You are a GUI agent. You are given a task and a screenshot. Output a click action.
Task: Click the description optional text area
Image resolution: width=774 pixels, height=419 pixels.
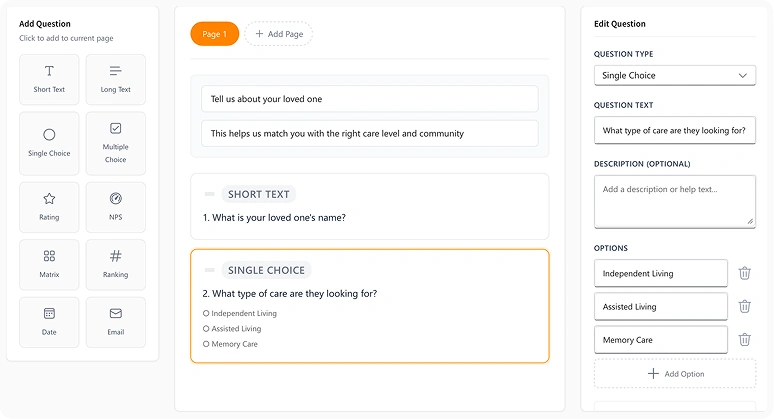[x=674, y=202]
